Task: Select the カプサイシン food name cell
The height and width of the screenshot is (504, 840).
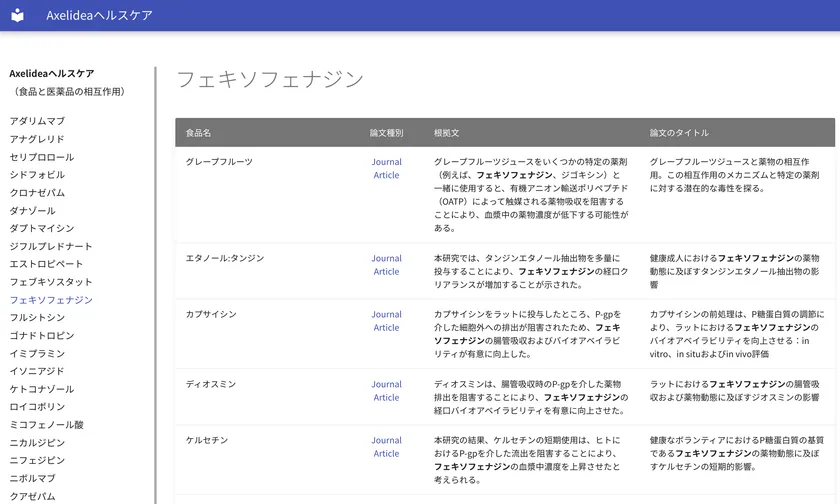Action: tap(211, 314)
